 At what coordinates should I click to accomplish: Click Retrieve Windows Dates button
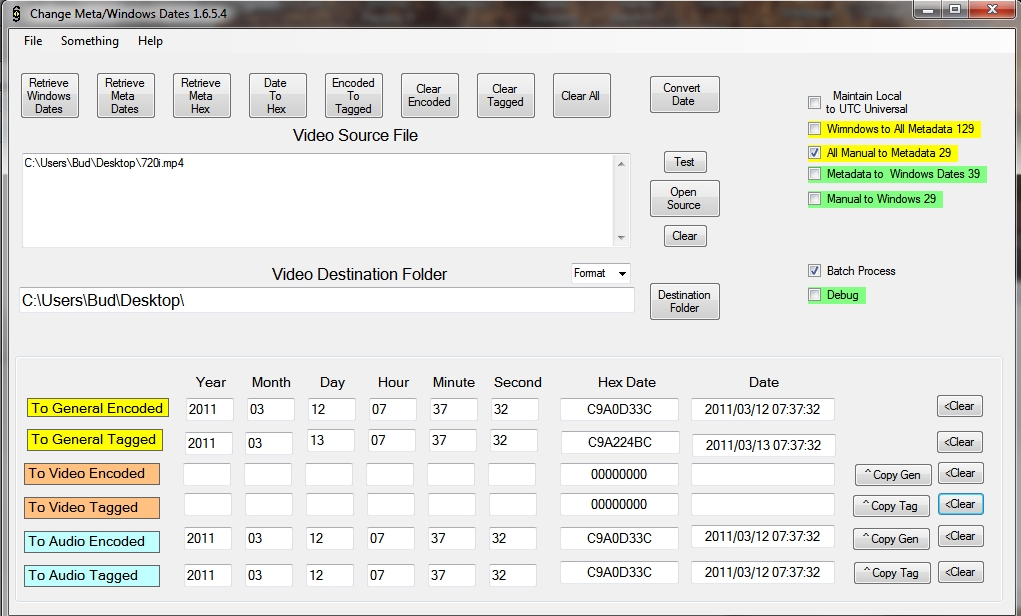(49, 96)
